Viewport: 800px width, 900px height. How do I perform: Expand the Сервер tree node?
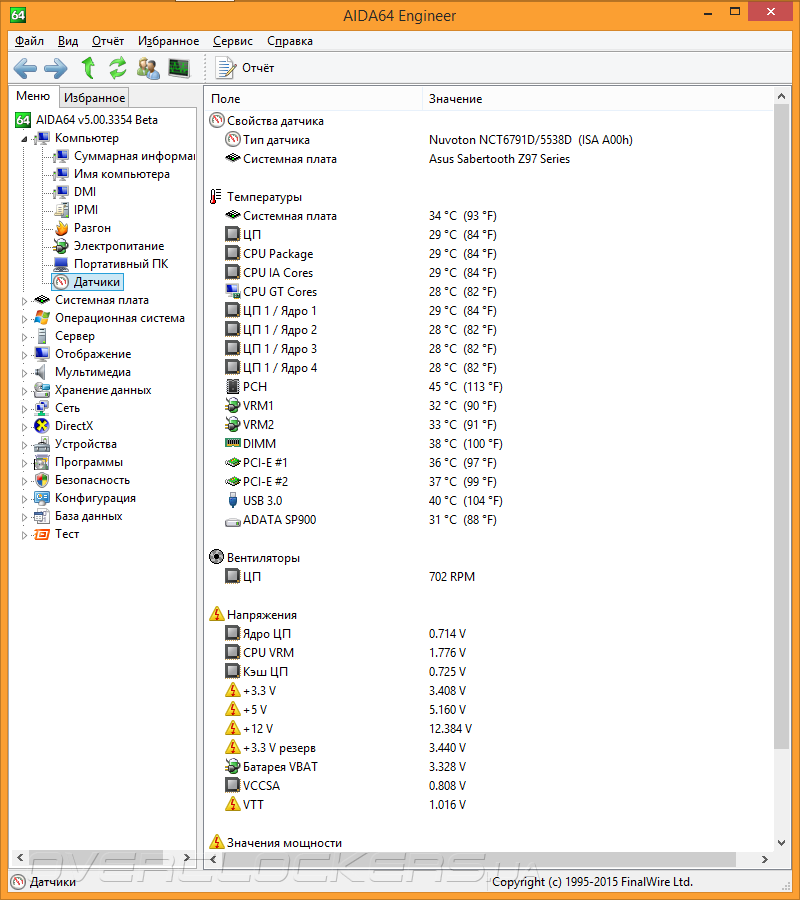(x=24, y=337)
